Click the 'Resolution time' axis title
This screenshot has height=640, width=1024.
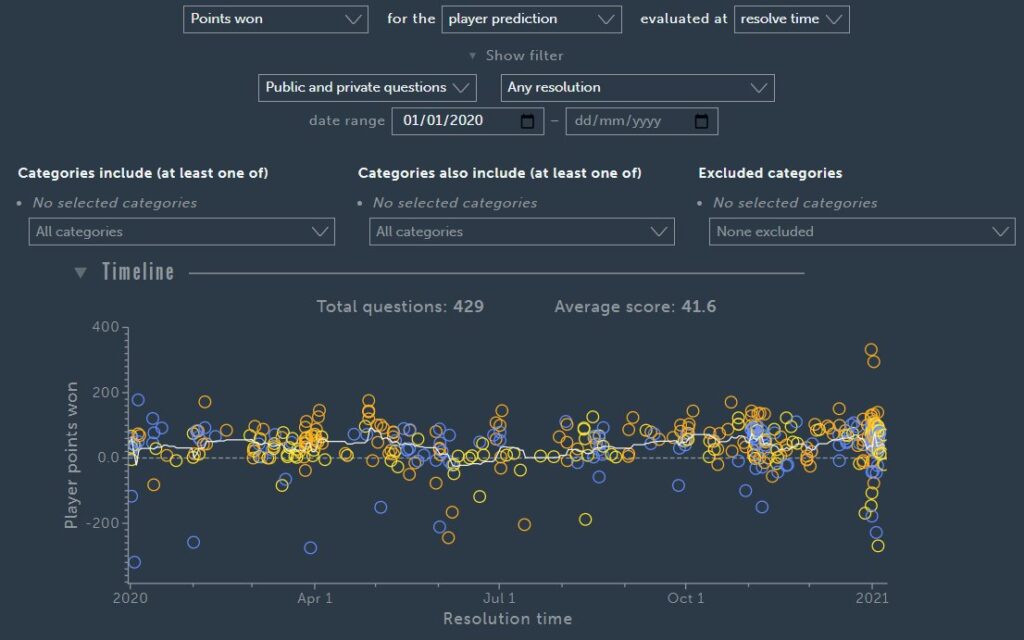[507, 618]
